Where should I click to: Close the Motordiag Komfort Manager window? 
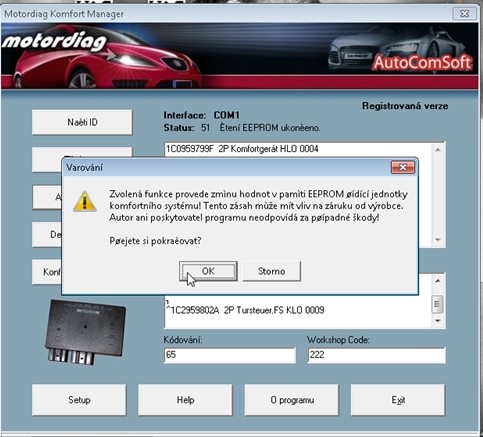[464, 14]
